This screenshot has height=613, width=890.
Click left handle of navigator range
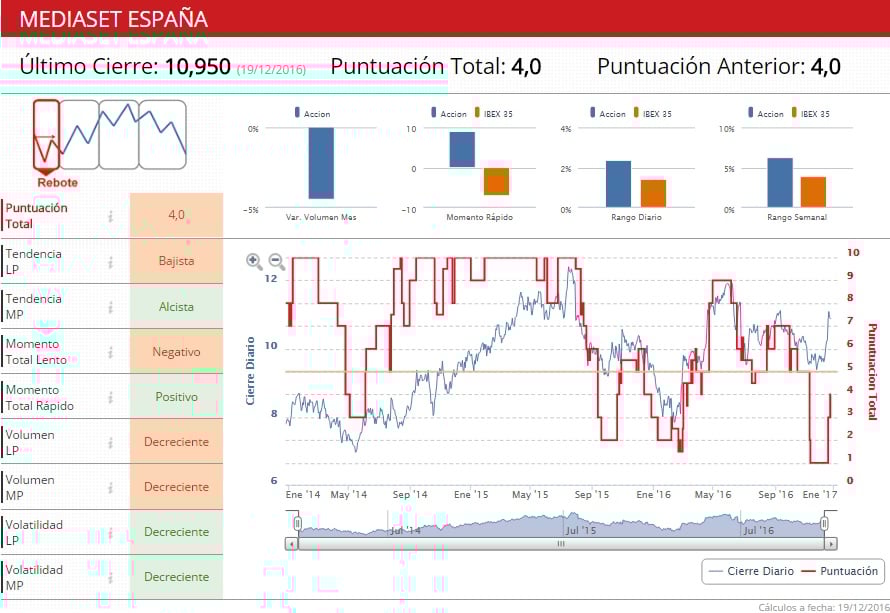tap(297, 523)
